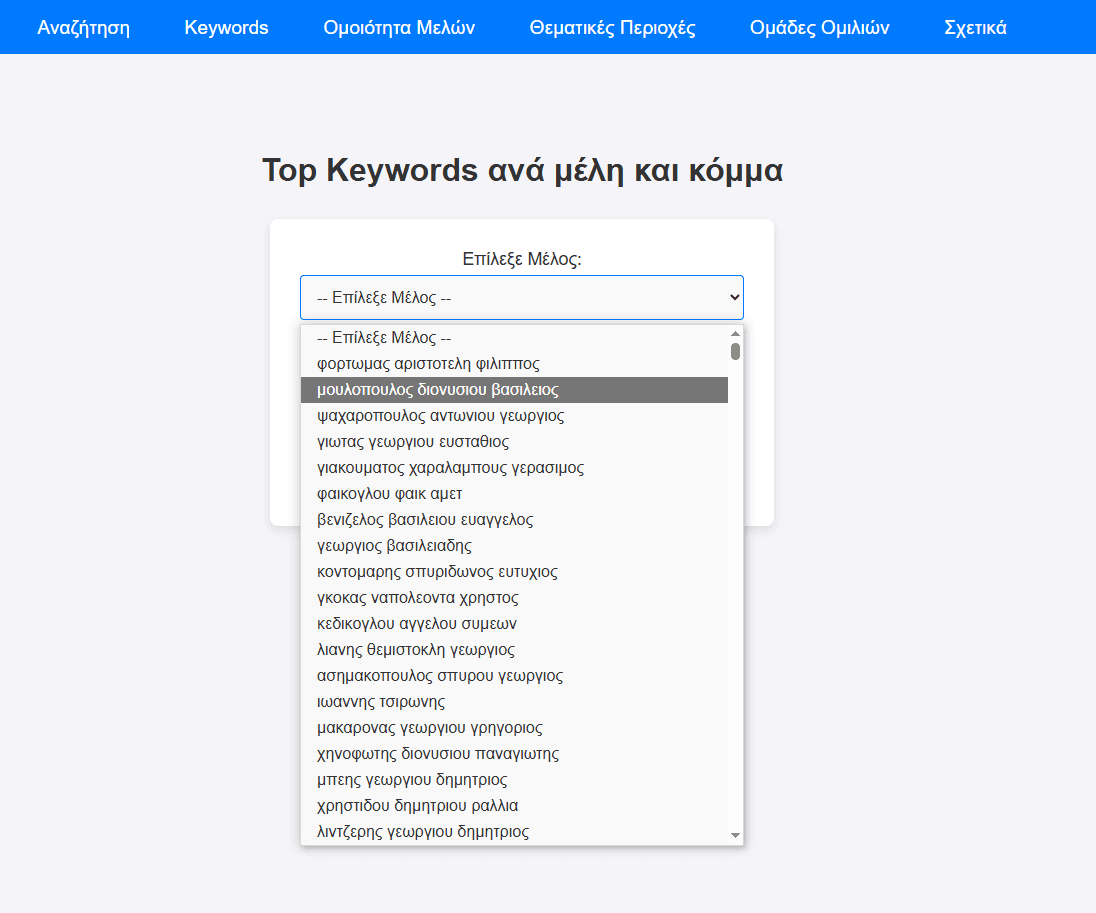Collapse the Επίλεξε Μέλος dropdown
The width and height of the screenshot is (1096, 913).
[522, 298]
